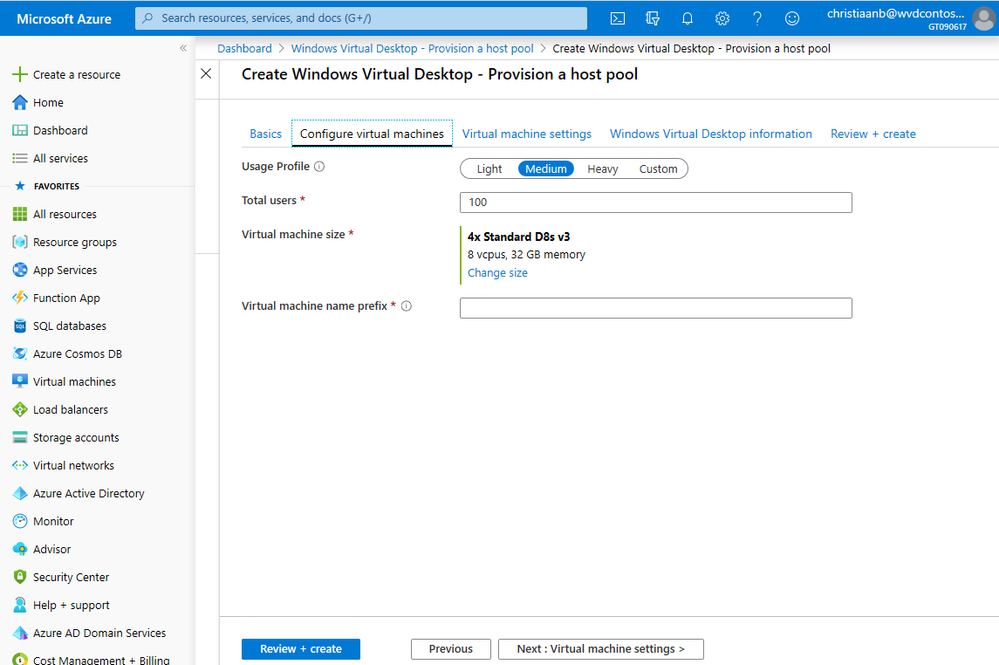Open portal settings gear icon

(x=722, y=18)
